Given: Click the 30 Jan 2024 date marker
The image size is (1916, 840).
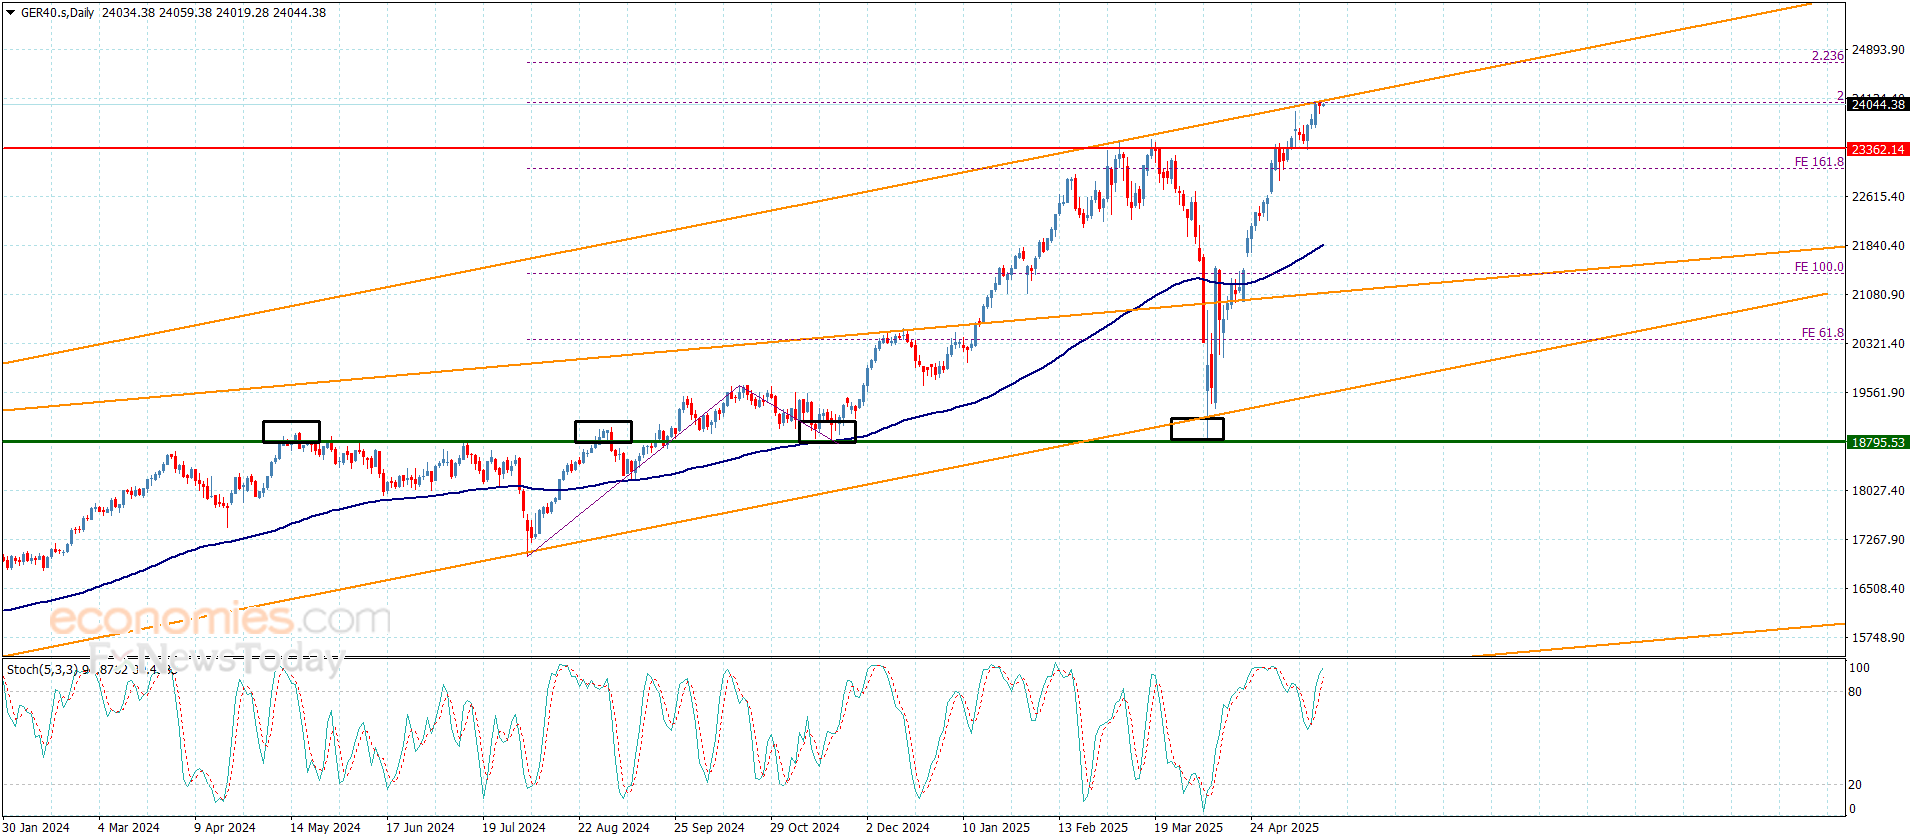Looking at the screenshot, I should pyautogui.click(x=36, y=827).
